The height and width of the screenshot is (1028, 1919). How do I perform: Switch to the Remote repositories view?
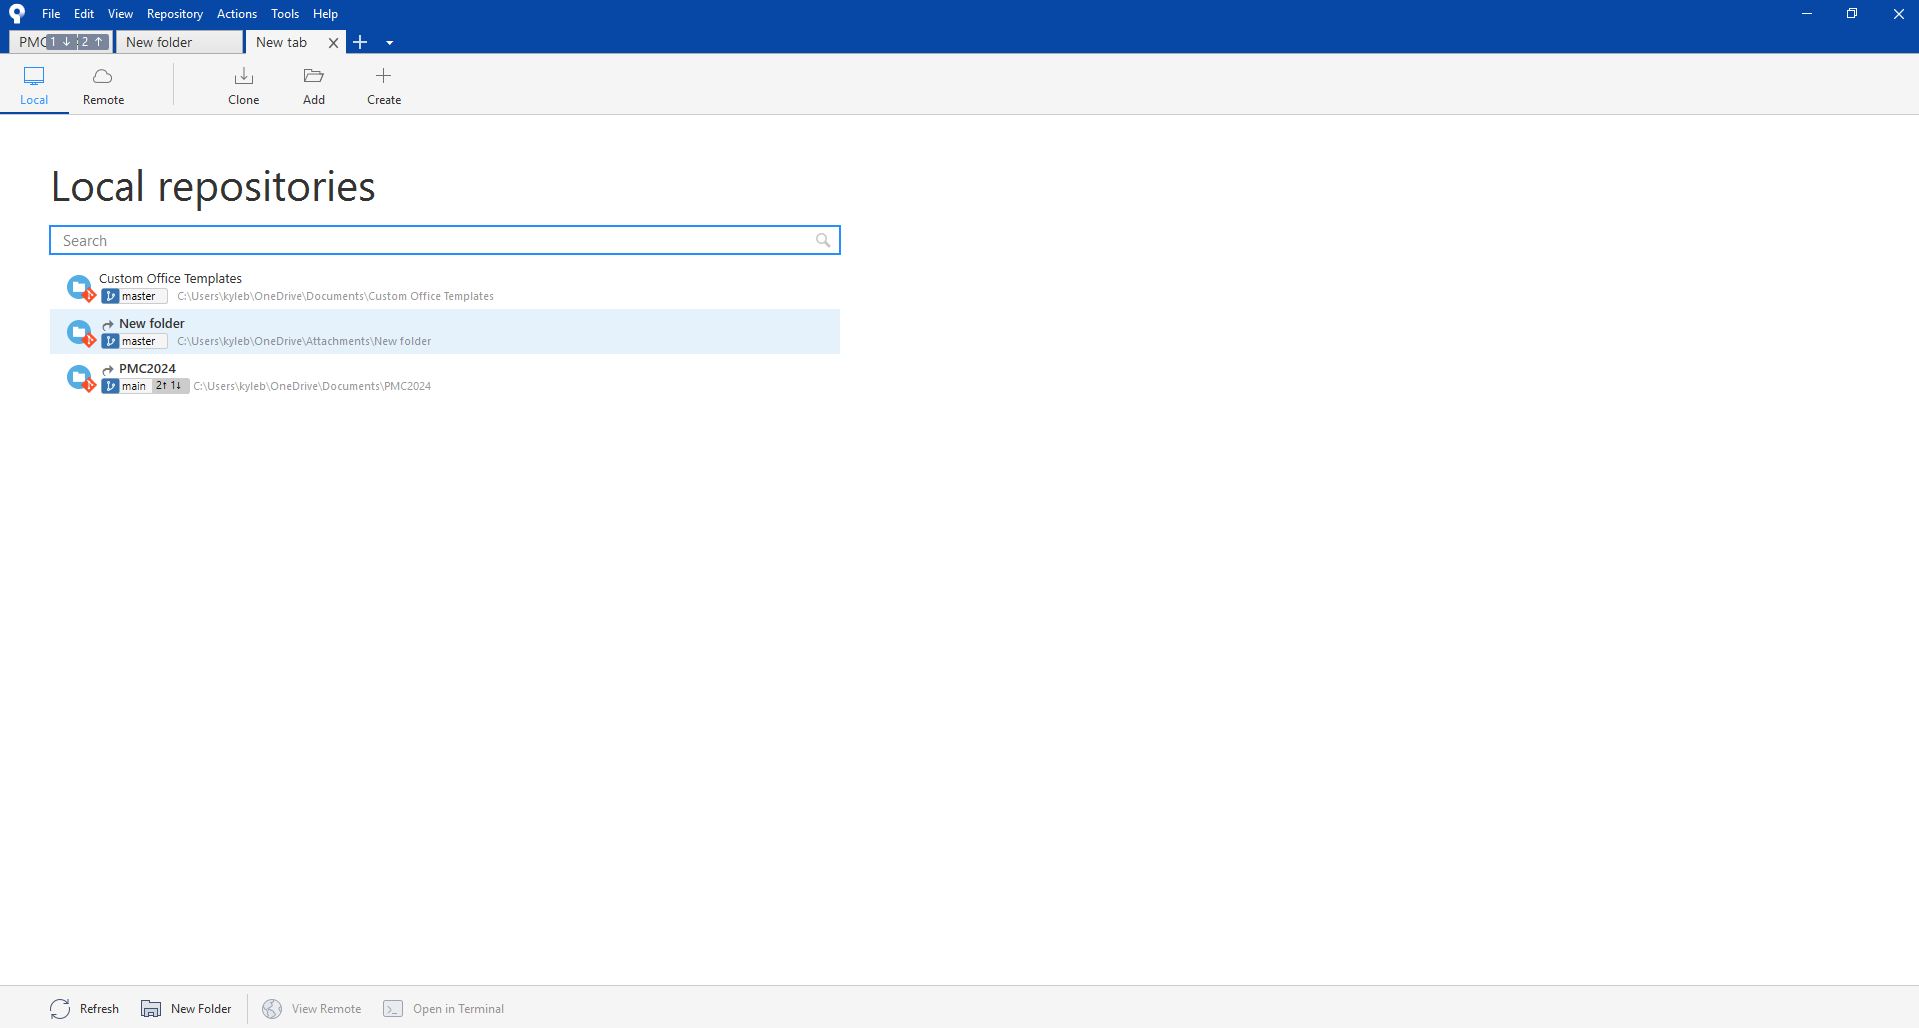[x=103, y=86]
